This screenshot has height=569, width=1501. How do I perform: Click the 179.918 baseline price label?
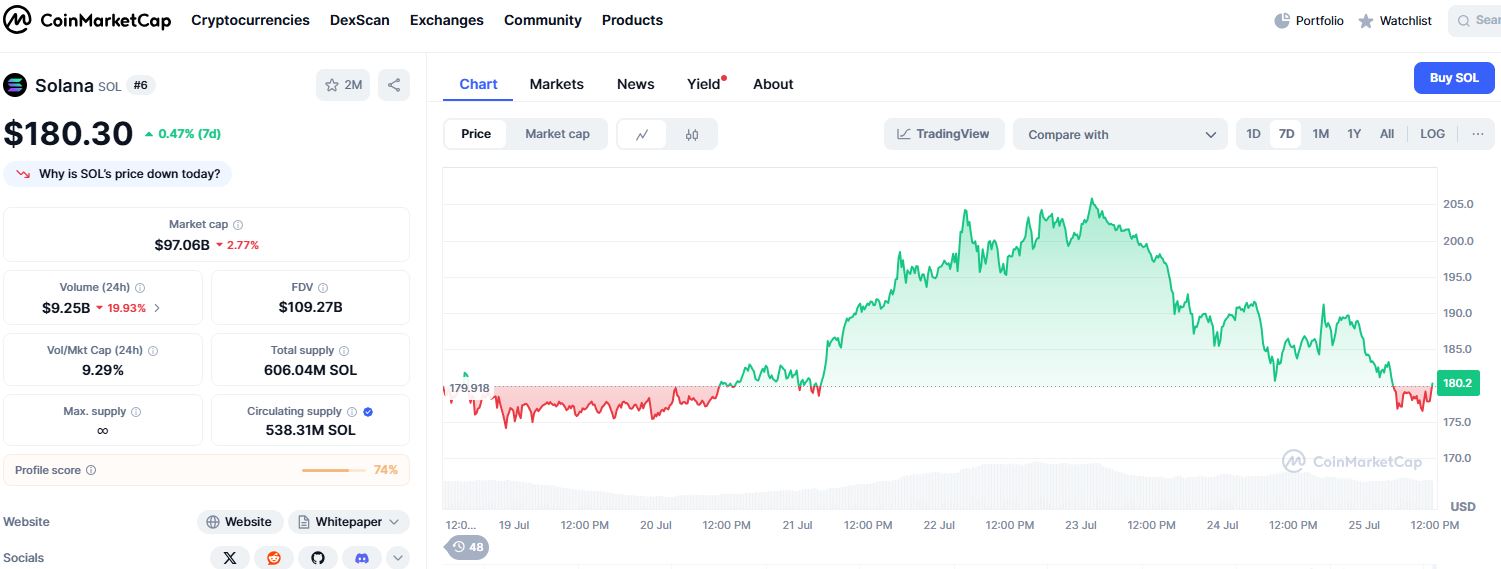[469, 388]
